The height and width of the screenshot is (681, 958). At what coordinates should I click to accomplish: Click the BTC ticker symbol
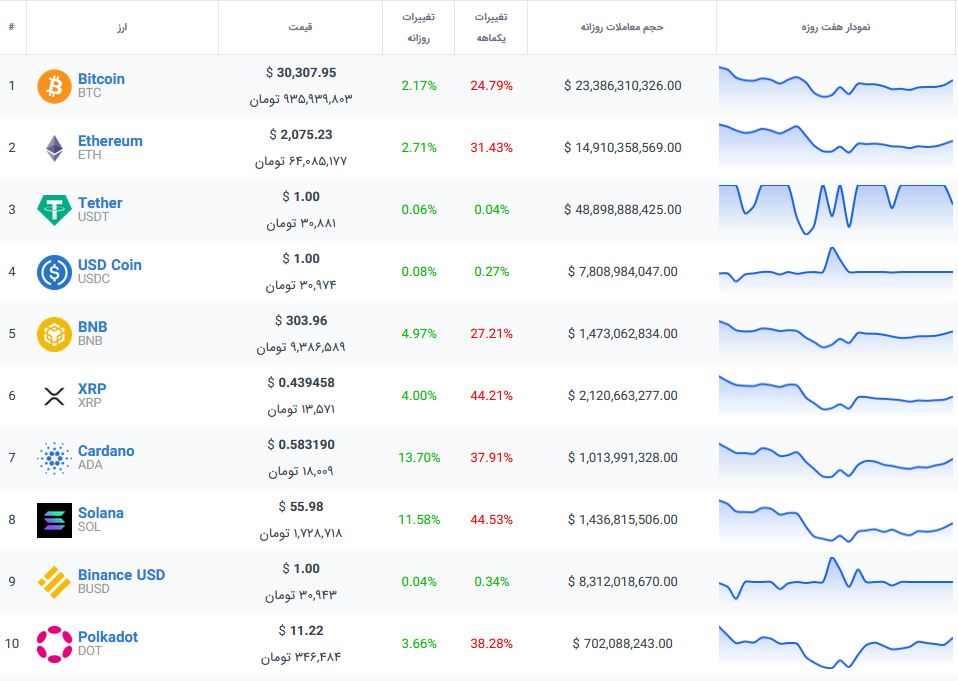89,93
